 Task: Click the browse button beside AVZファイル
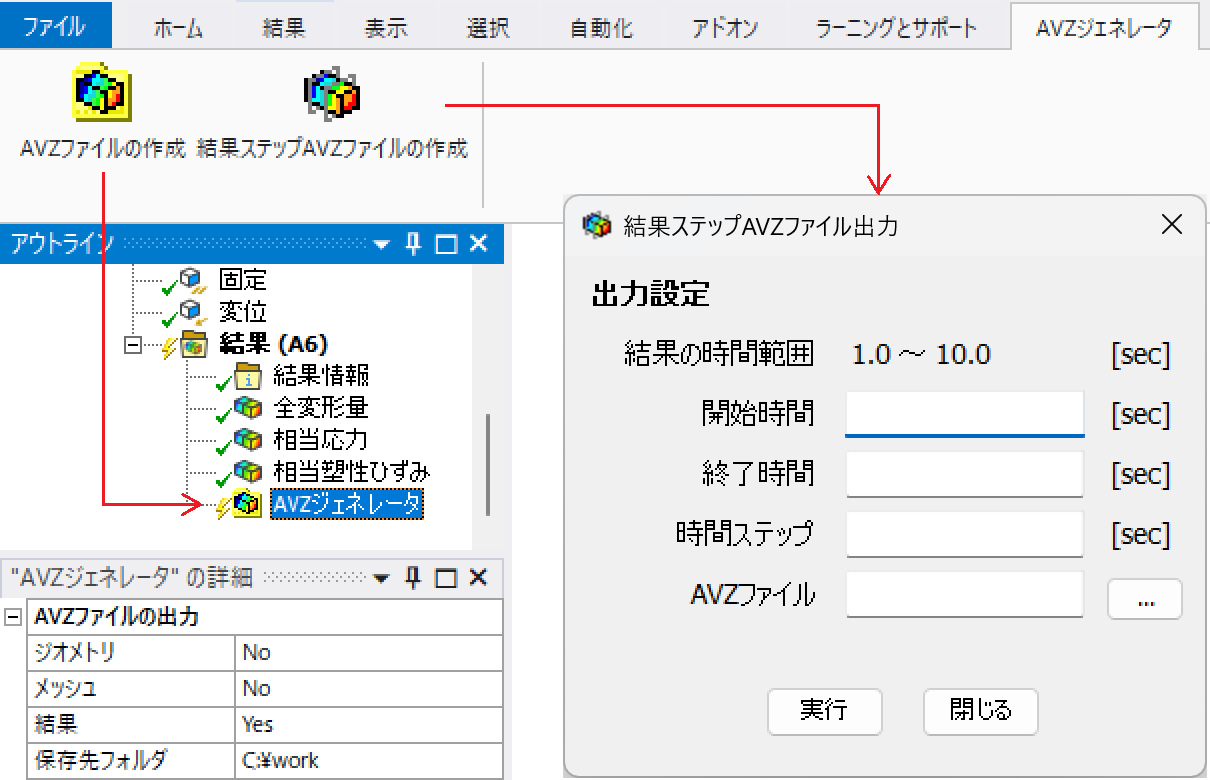[1145, 599]
